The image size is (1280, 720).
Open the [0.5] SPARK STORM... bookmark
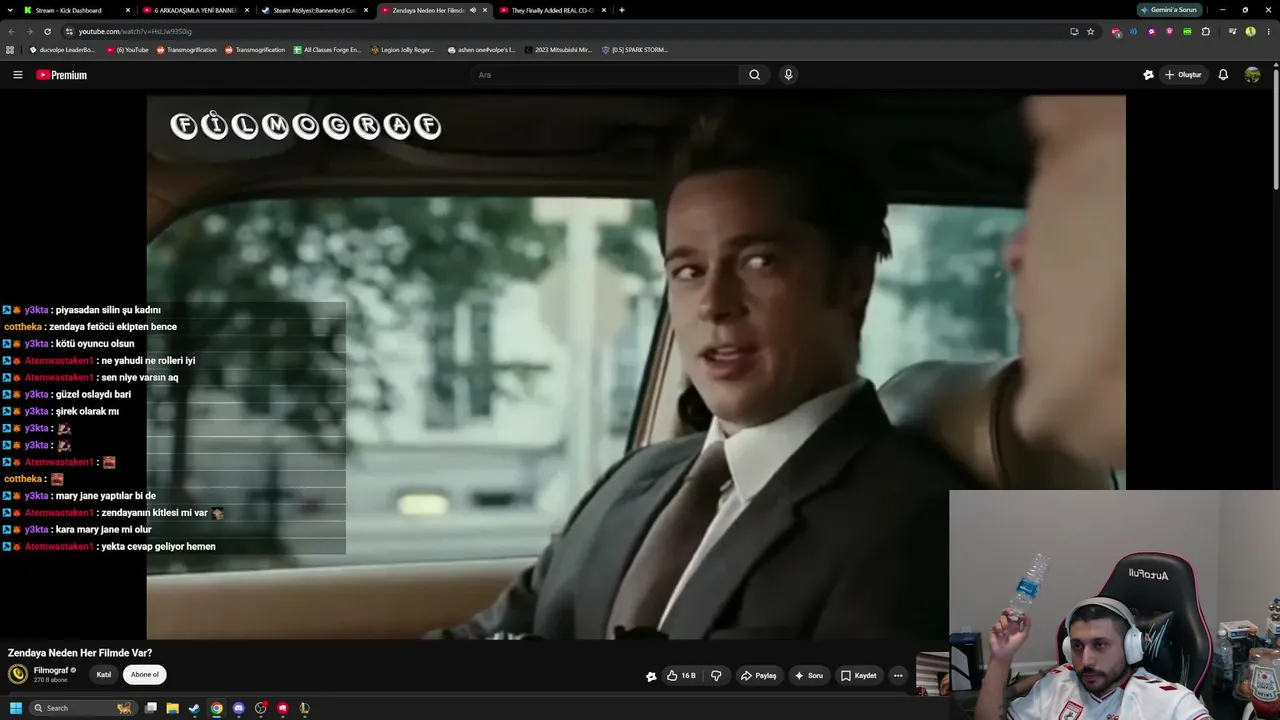[x=634, y=50]
